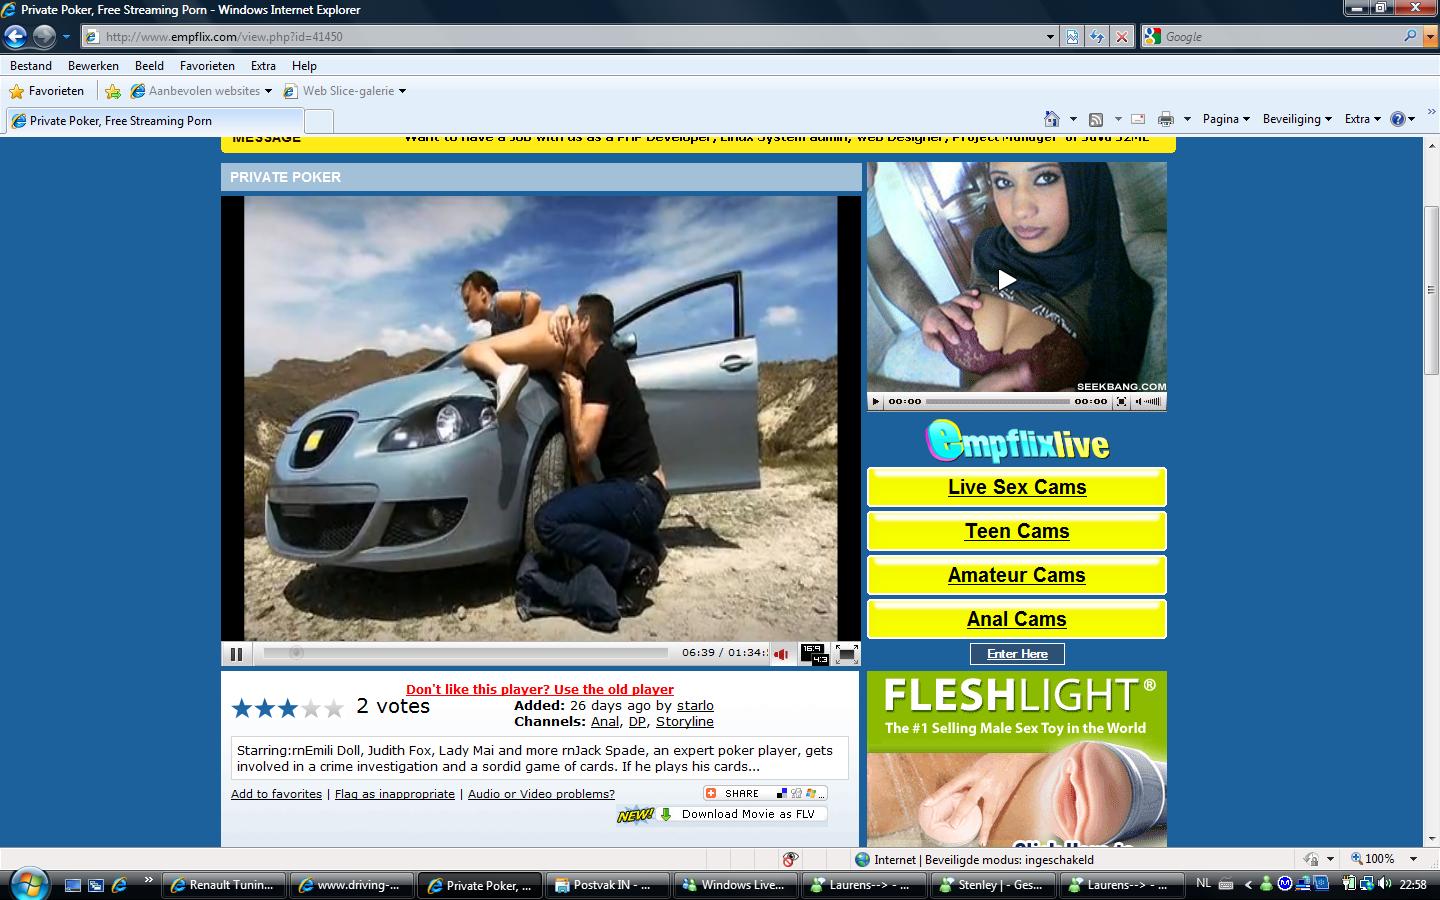Expand the Beveiliging dropdown menu

point(1297,119)
